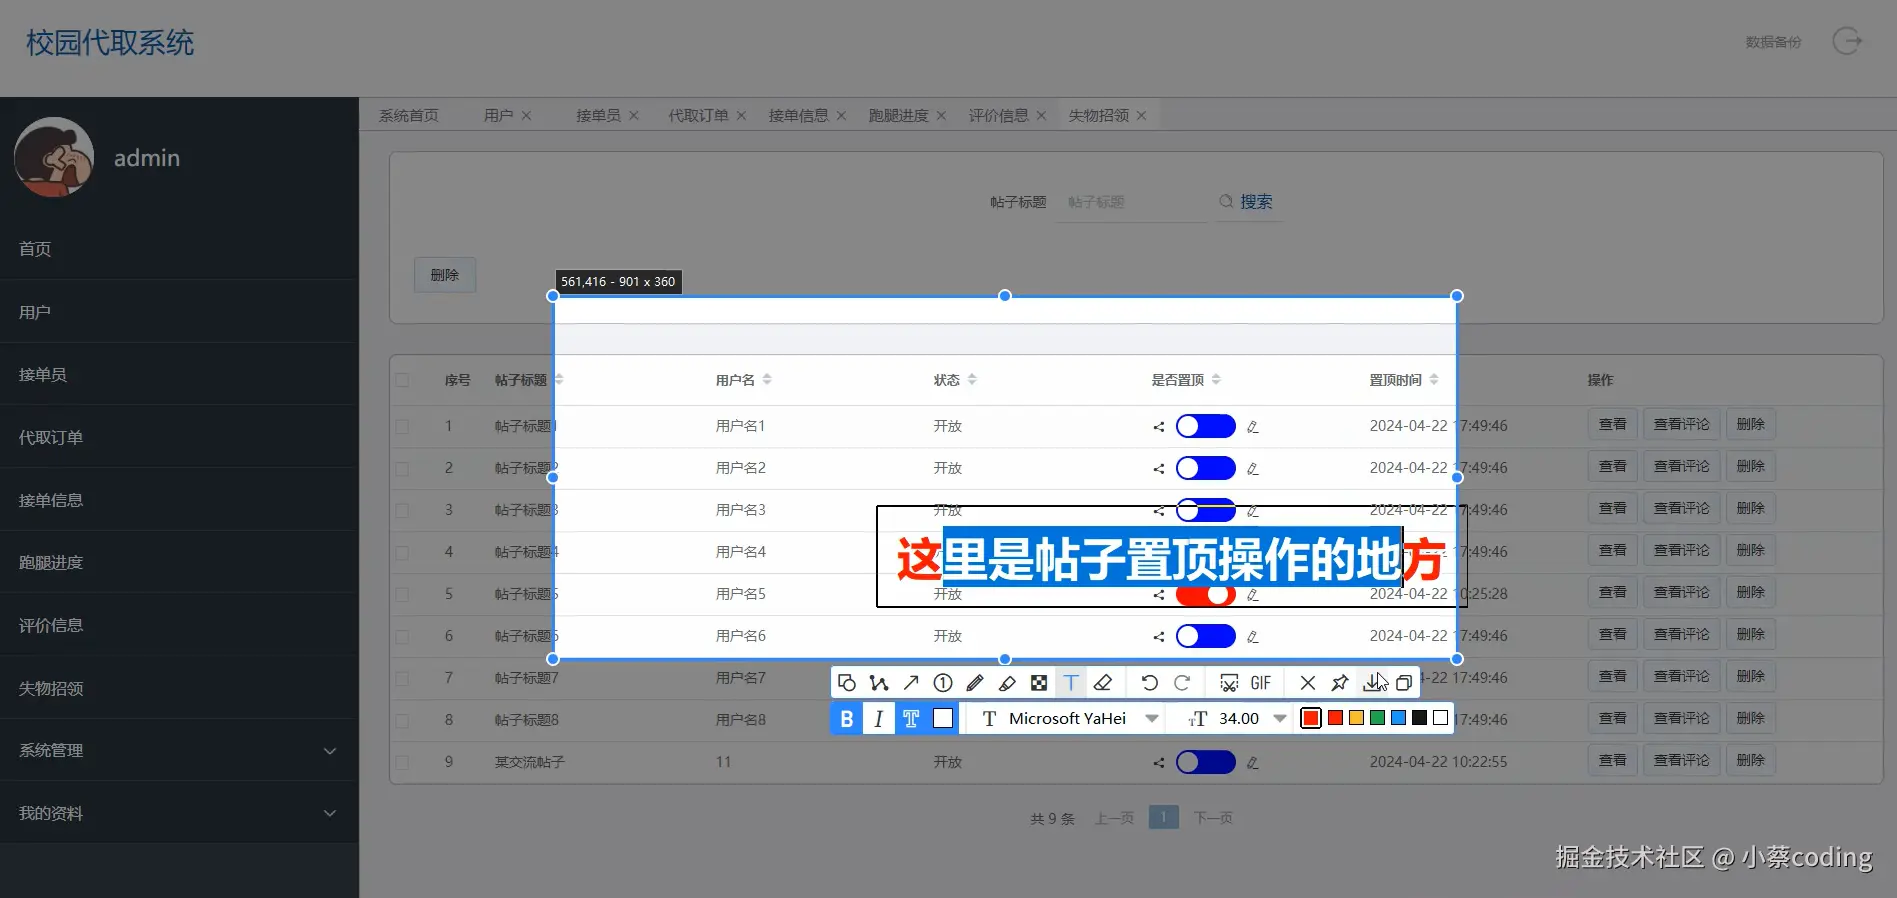Screen dimensions: 1897x898
Task: Toggle bold text formatting
Action: [847, 718]
